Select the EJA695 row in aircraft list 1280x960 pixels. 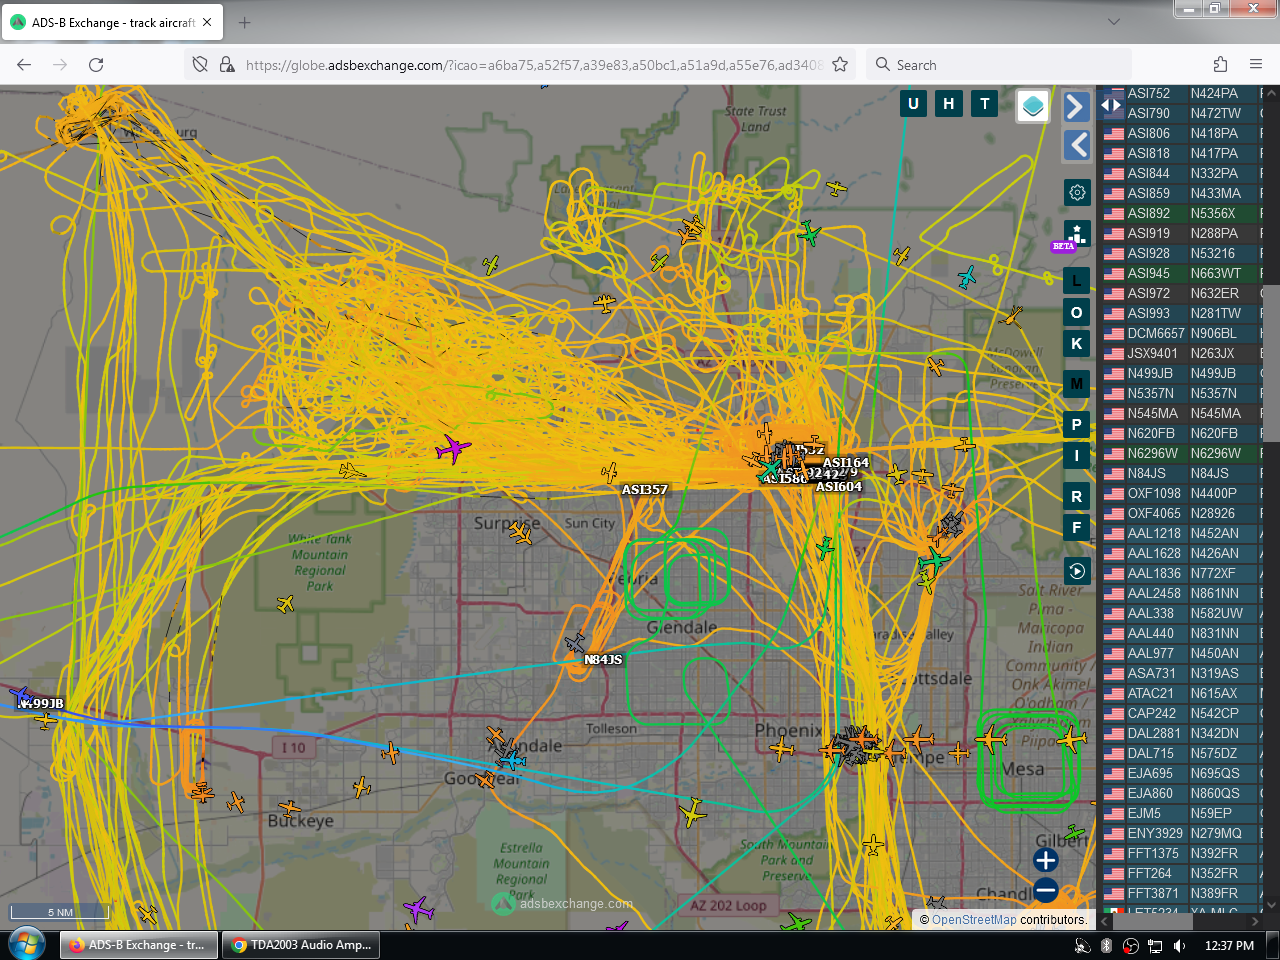[x=1182, y=773]
